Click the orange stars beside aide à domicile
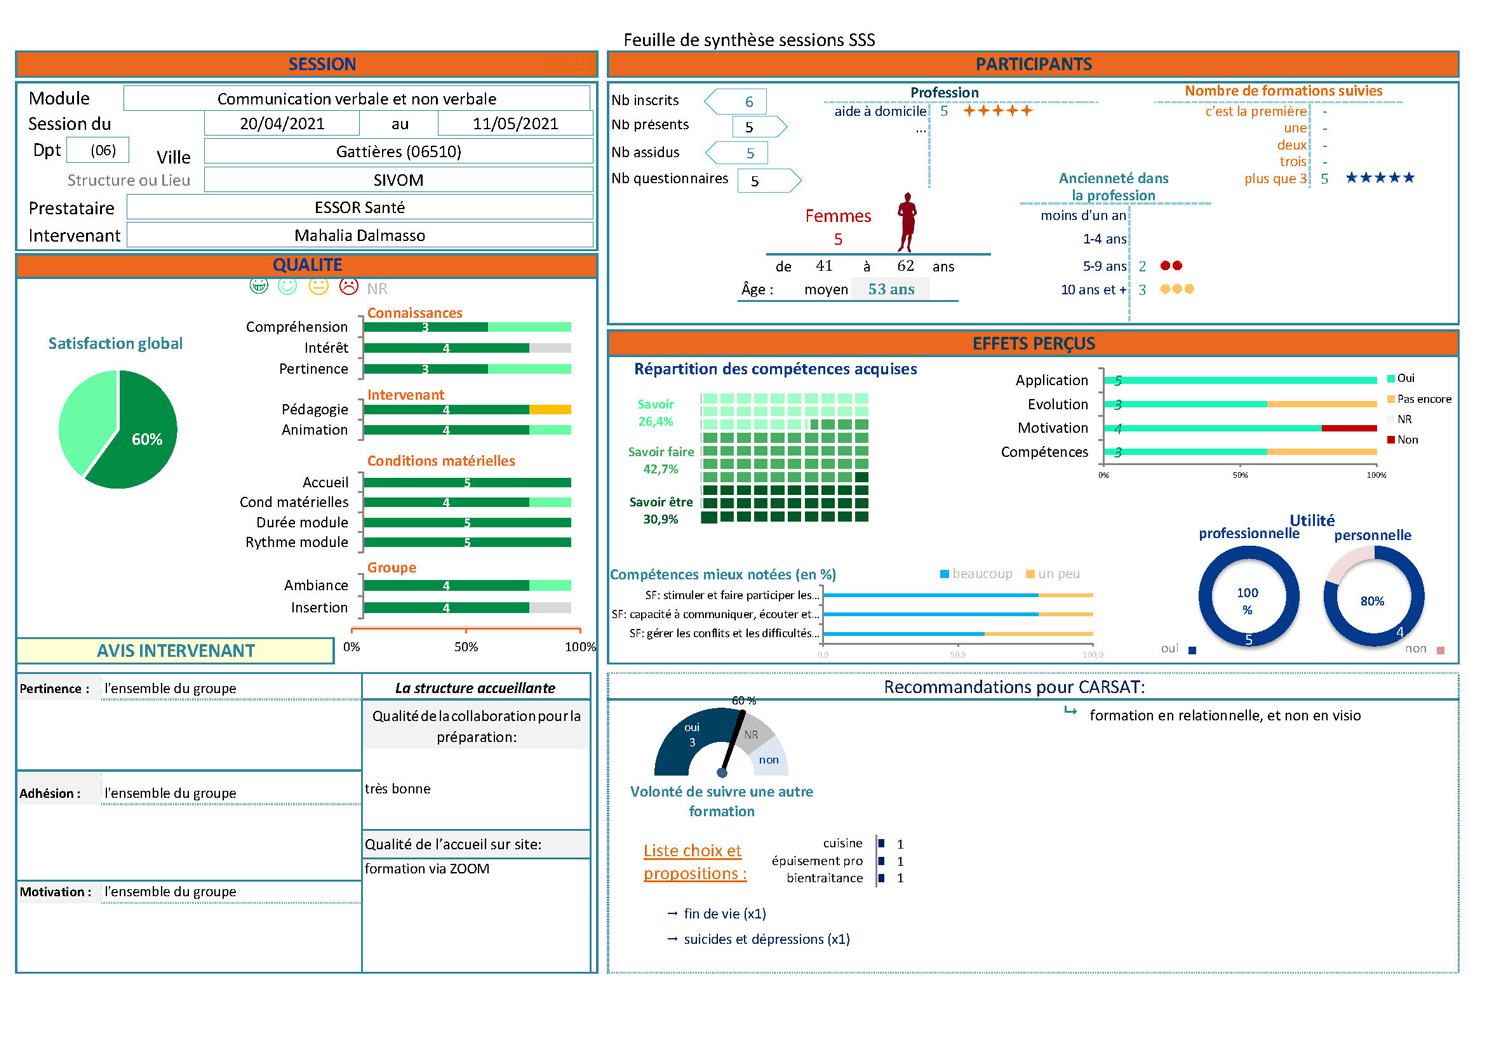Image resolution: width=1500 pixels, height=1061 pixels. point(997,110)
